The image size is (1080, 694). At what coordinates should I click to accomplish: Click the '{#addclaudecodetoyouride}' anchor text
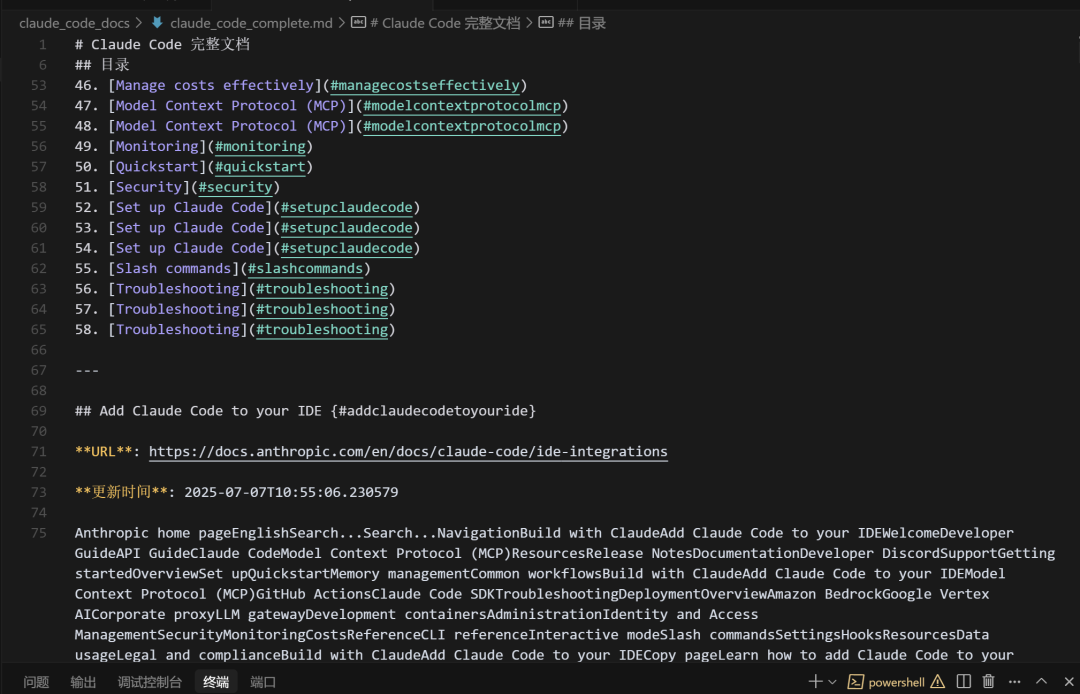pos(433,411)
